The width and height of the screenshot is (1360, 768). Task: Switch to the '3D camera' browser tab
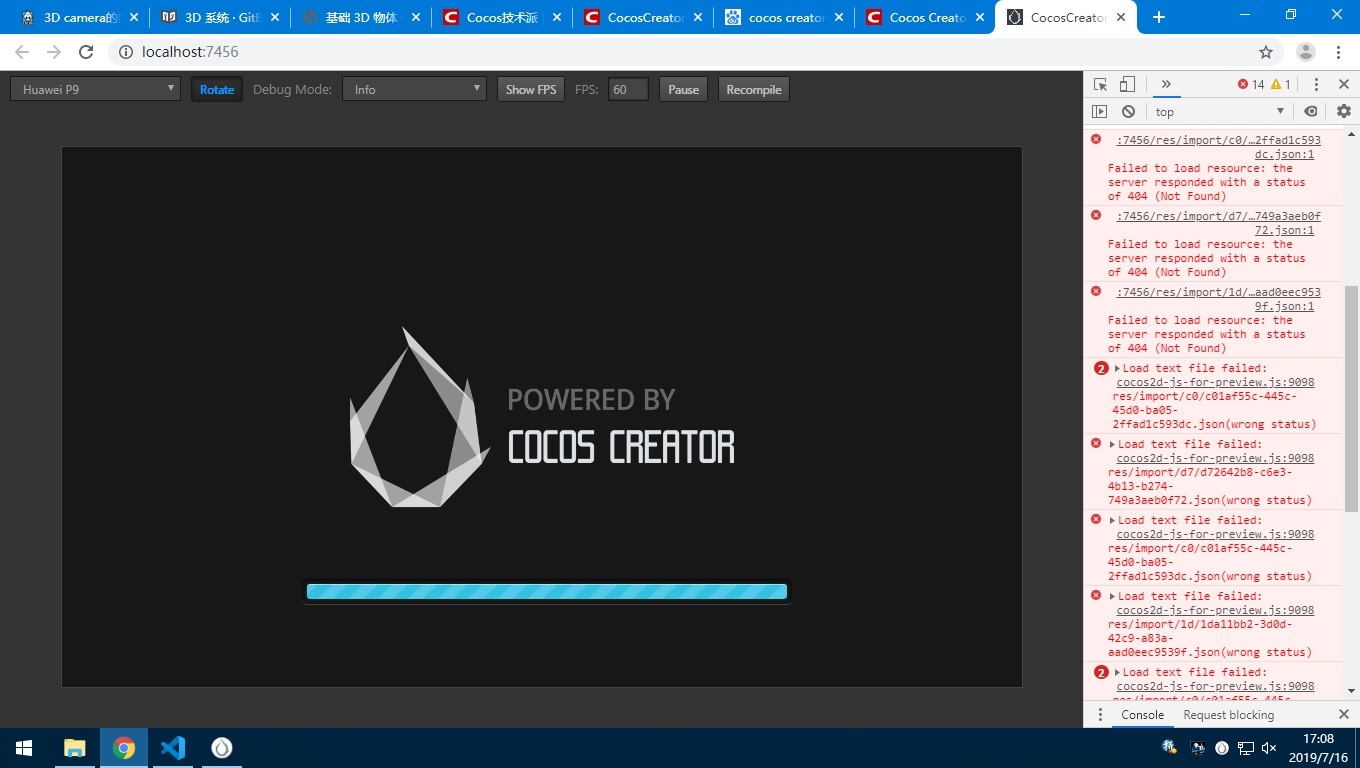tap(78, 17)
